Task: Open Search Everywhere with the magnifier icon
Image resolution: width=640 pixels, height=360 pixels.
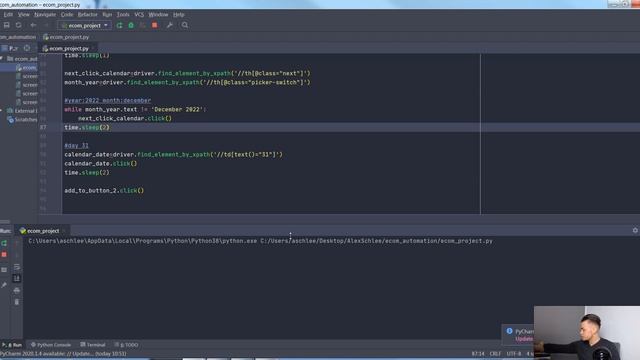Action: point(184,25)
